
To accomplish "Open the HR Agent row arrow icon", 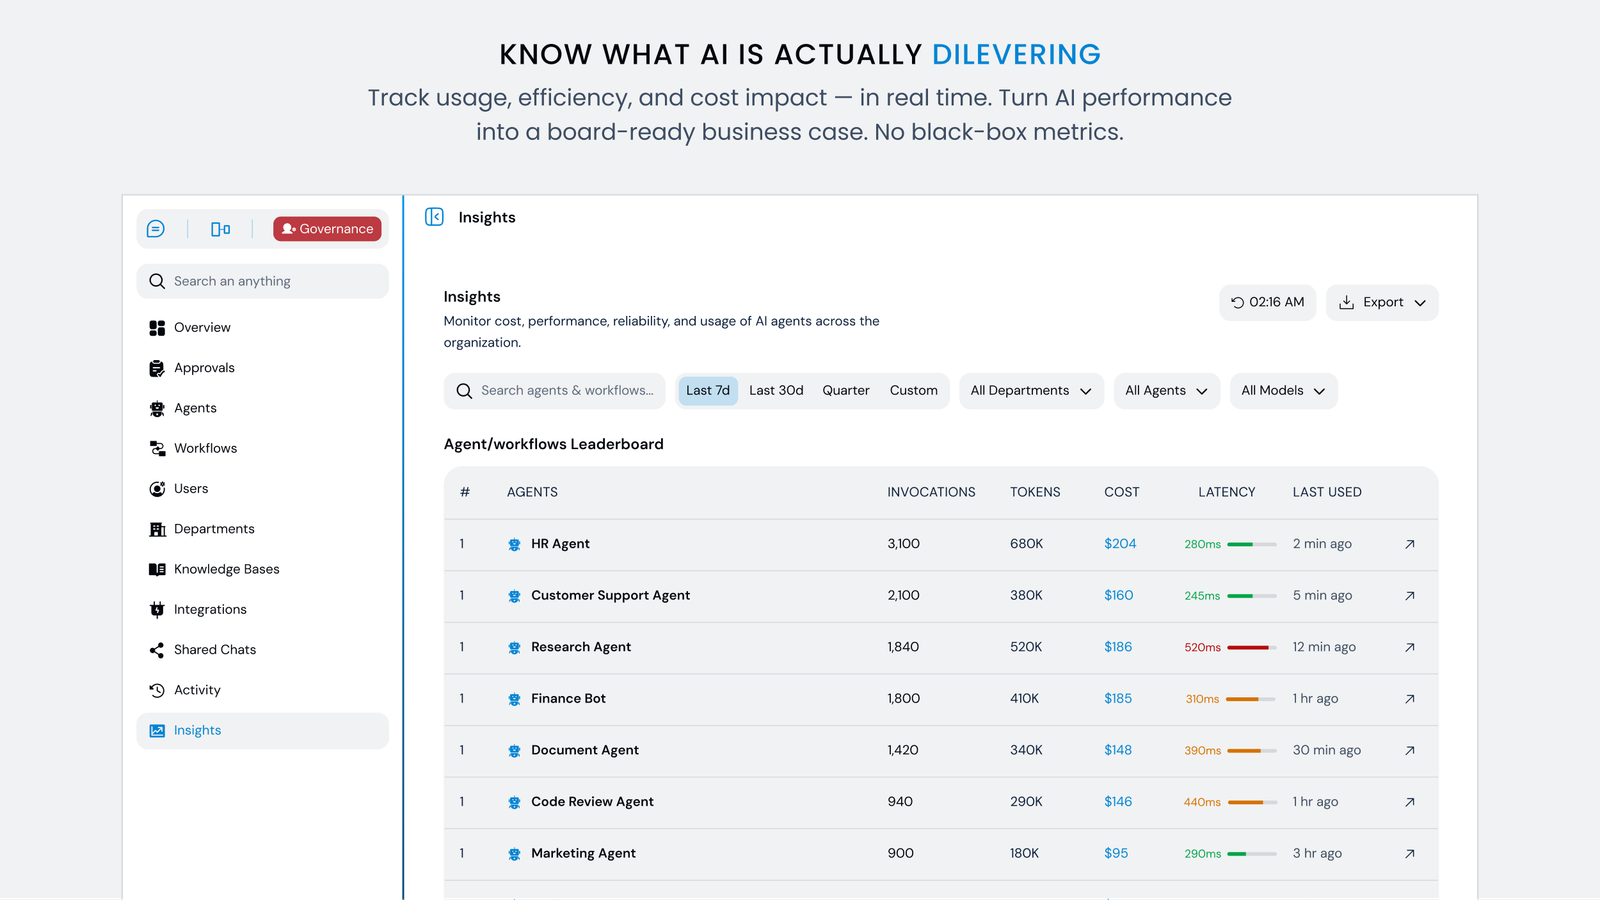I will click(x=1409, y=544).
